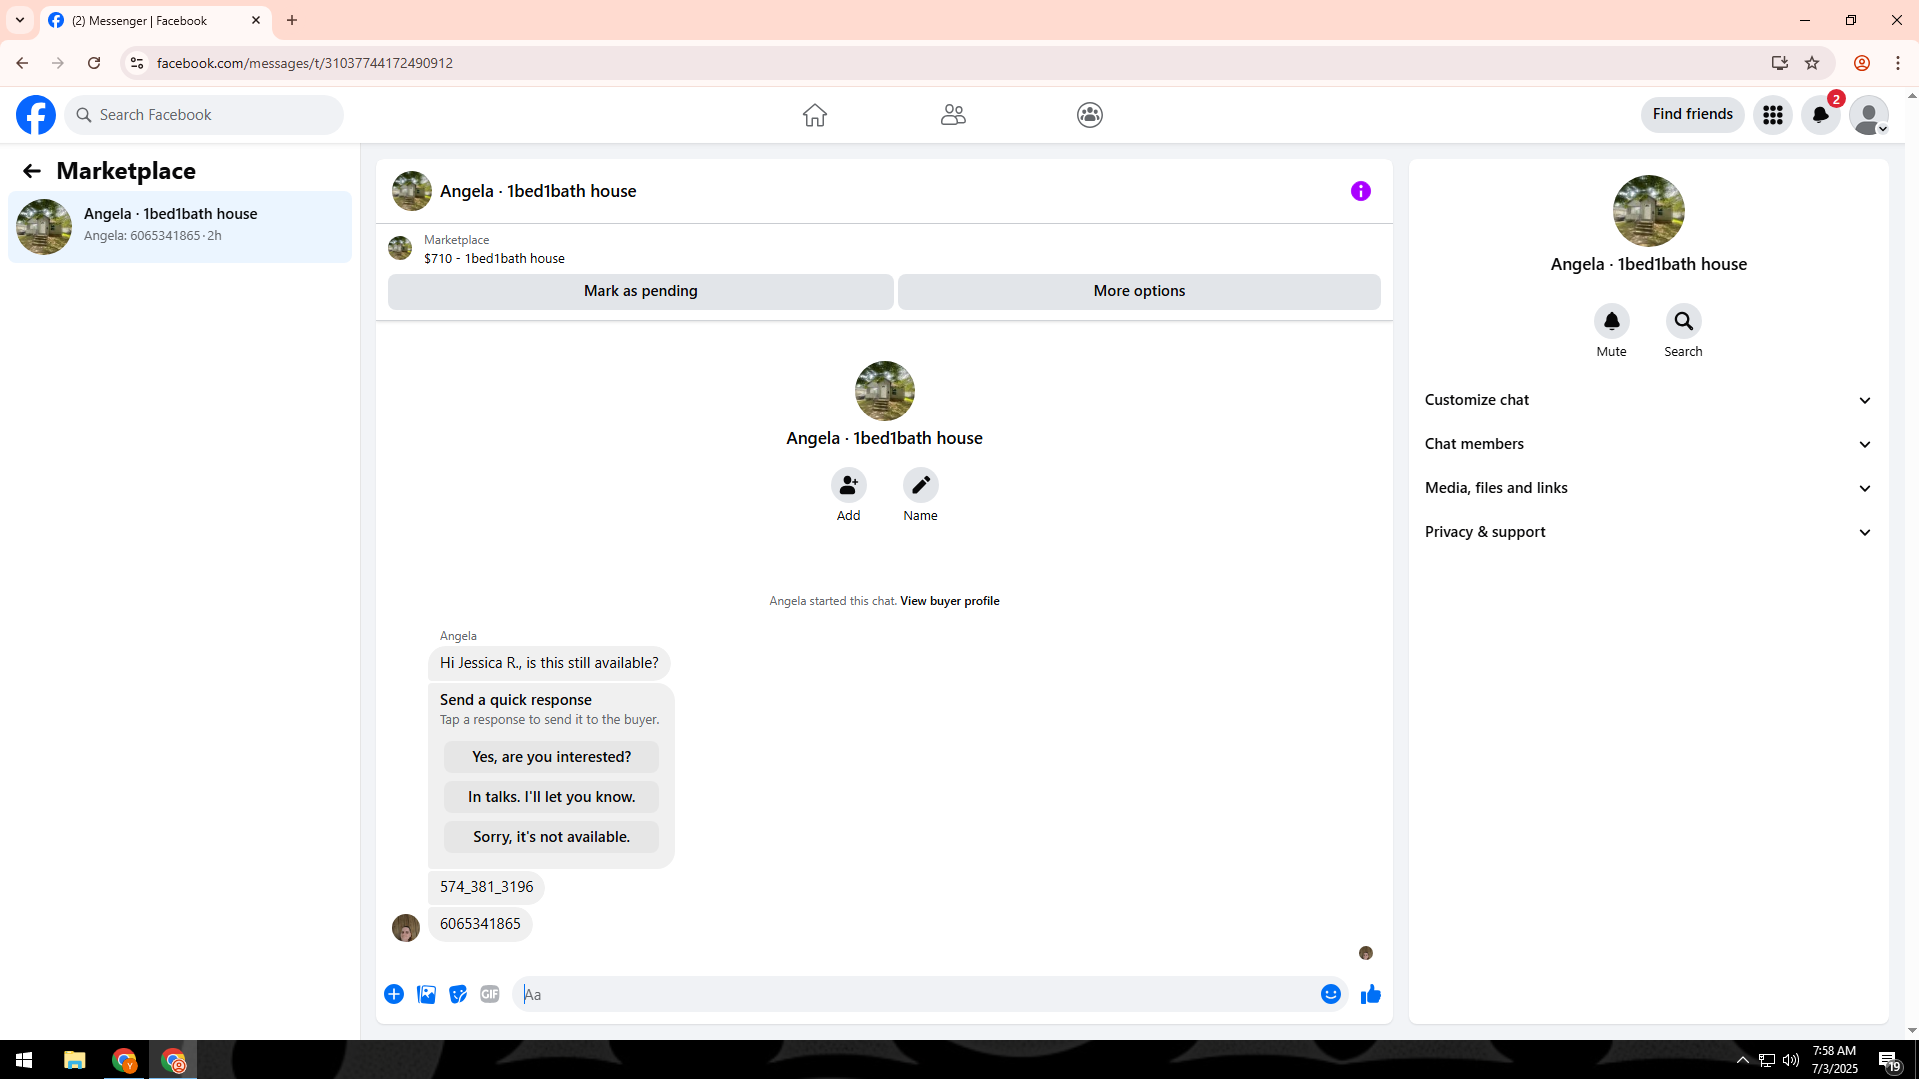The width and height of the screenshot is (1919, 1079).
Task: Click the Add people icon in chat
Action: click(849, 485)
